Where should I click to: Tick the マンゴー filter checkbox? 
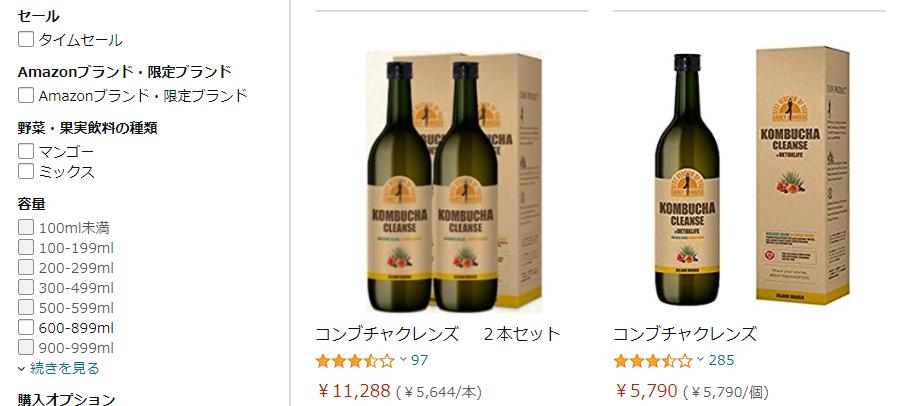(x=25, y=151)
